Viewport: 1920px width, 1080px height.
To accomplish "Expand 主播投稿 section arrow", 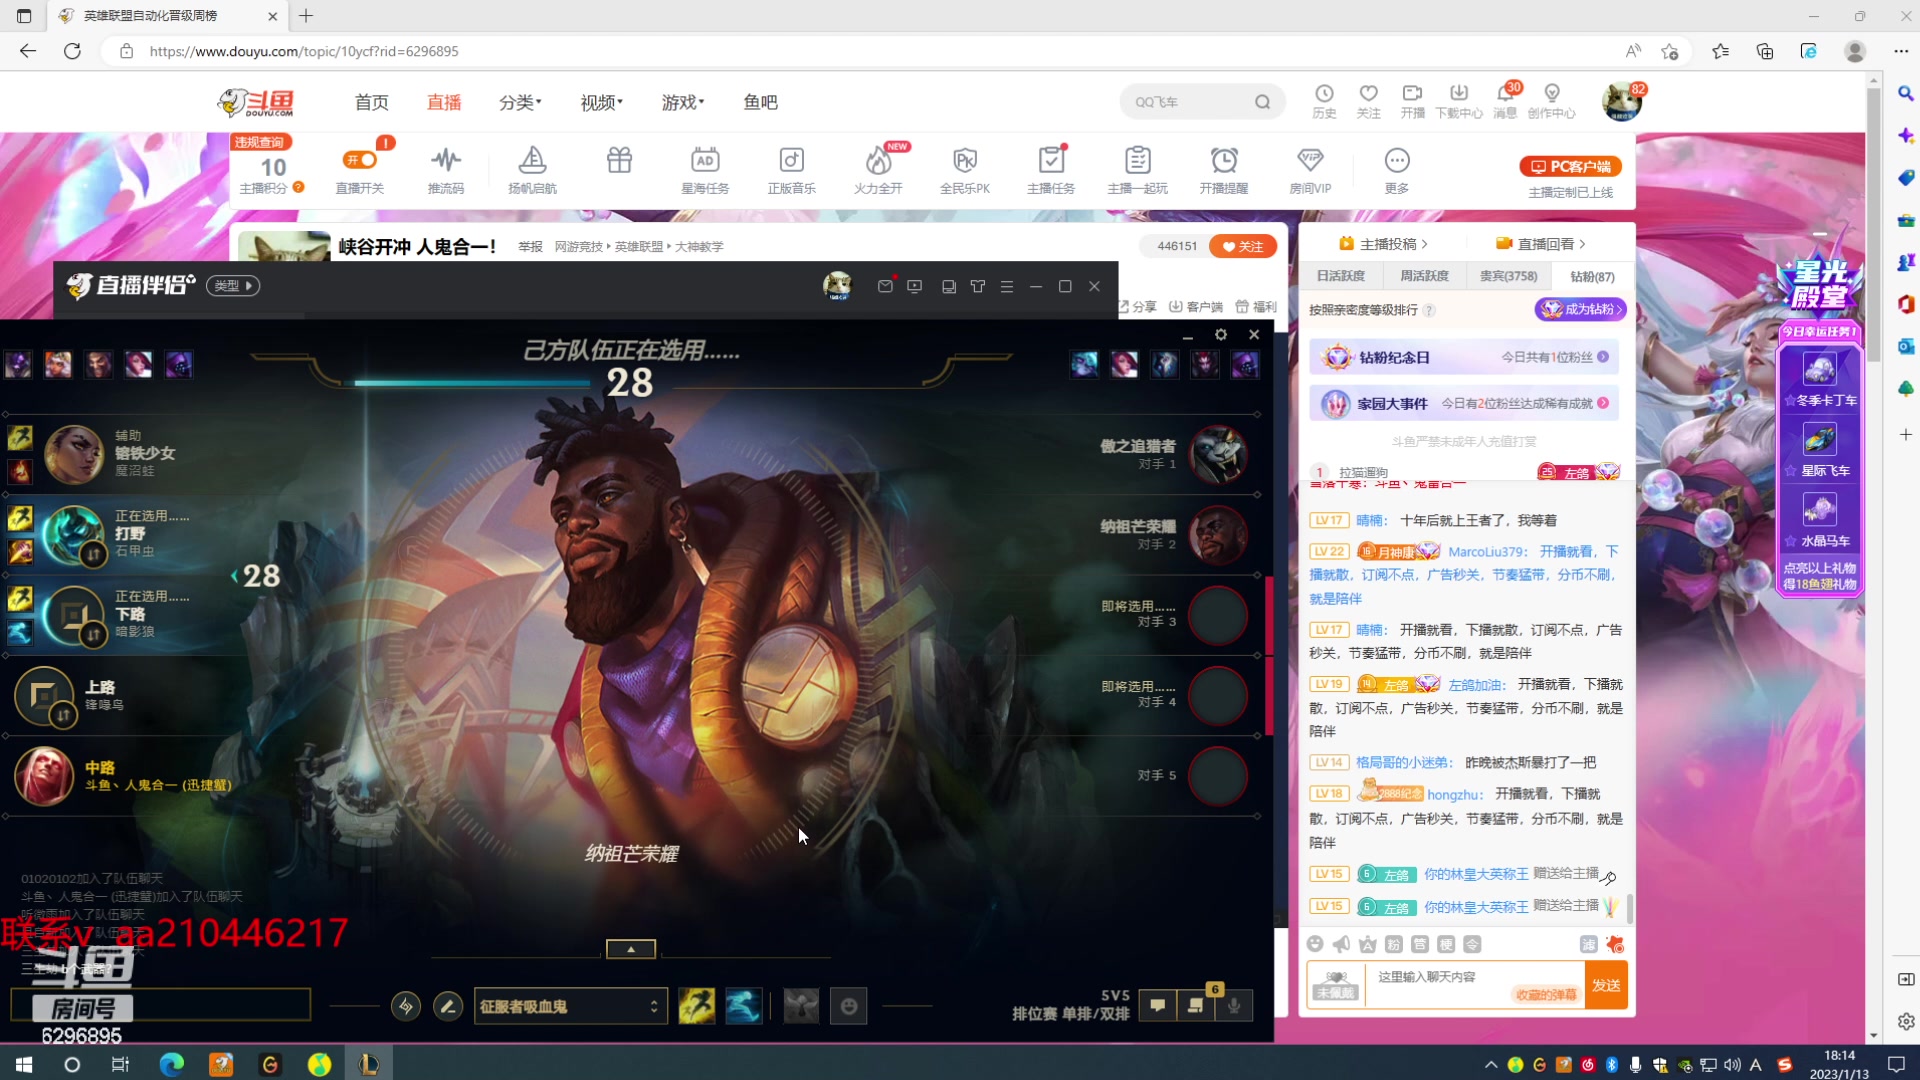I will pyautogui.click(x=1424, y=244).
